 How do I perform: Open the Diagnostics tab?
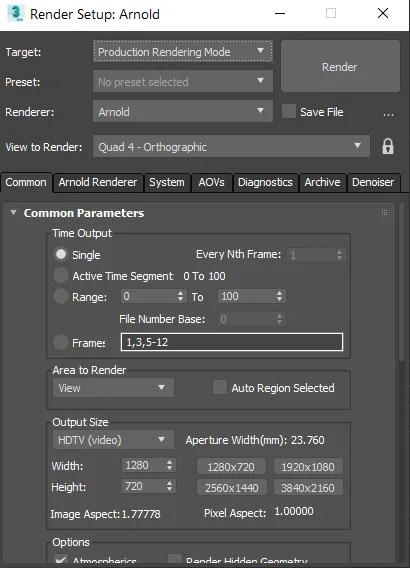(265, 182)
